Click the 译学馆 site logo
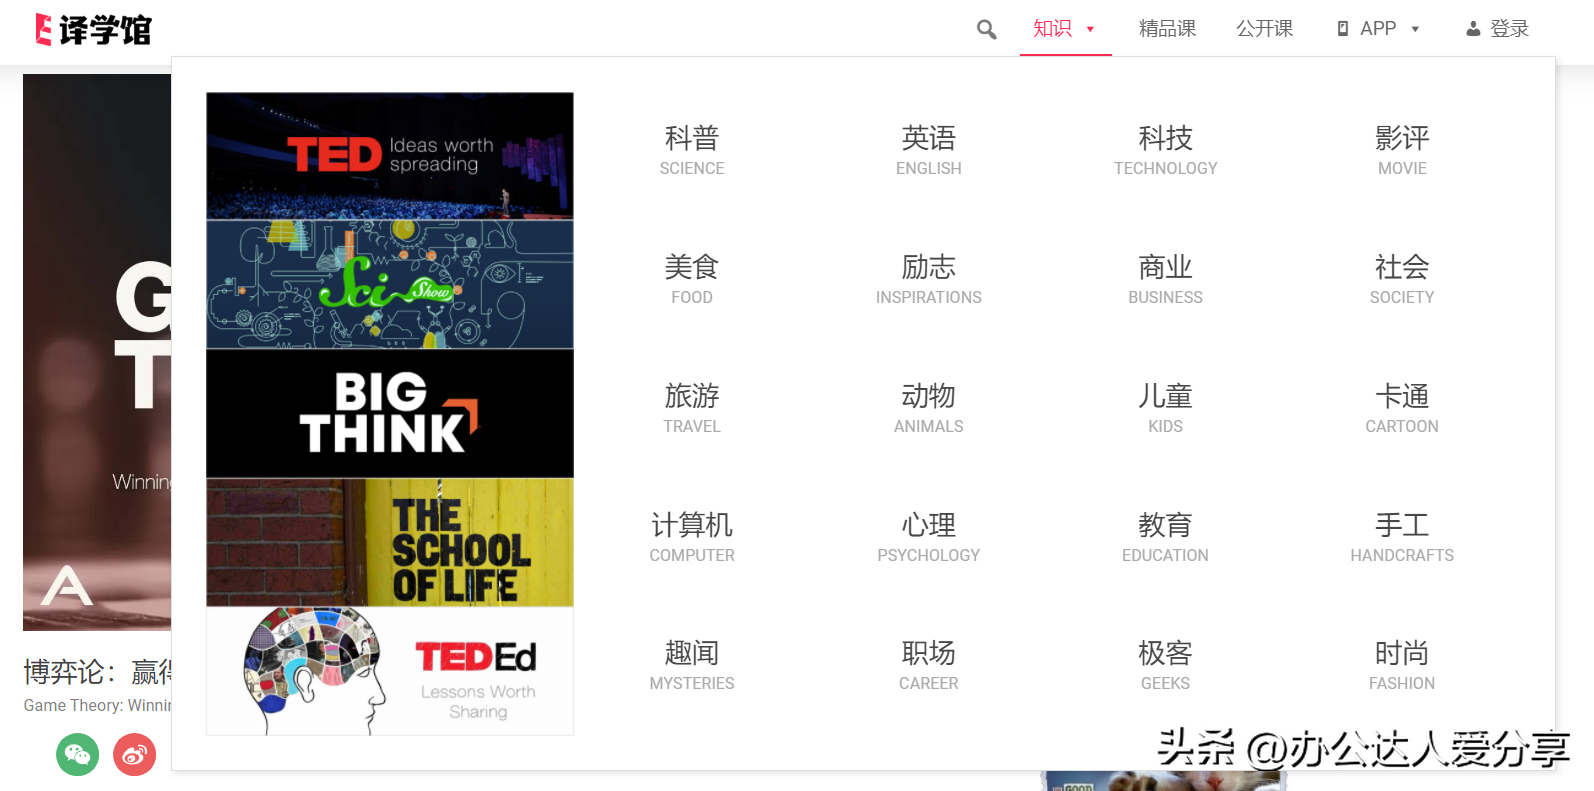The height and width of the screenshot is (791, 1594). 93,30
